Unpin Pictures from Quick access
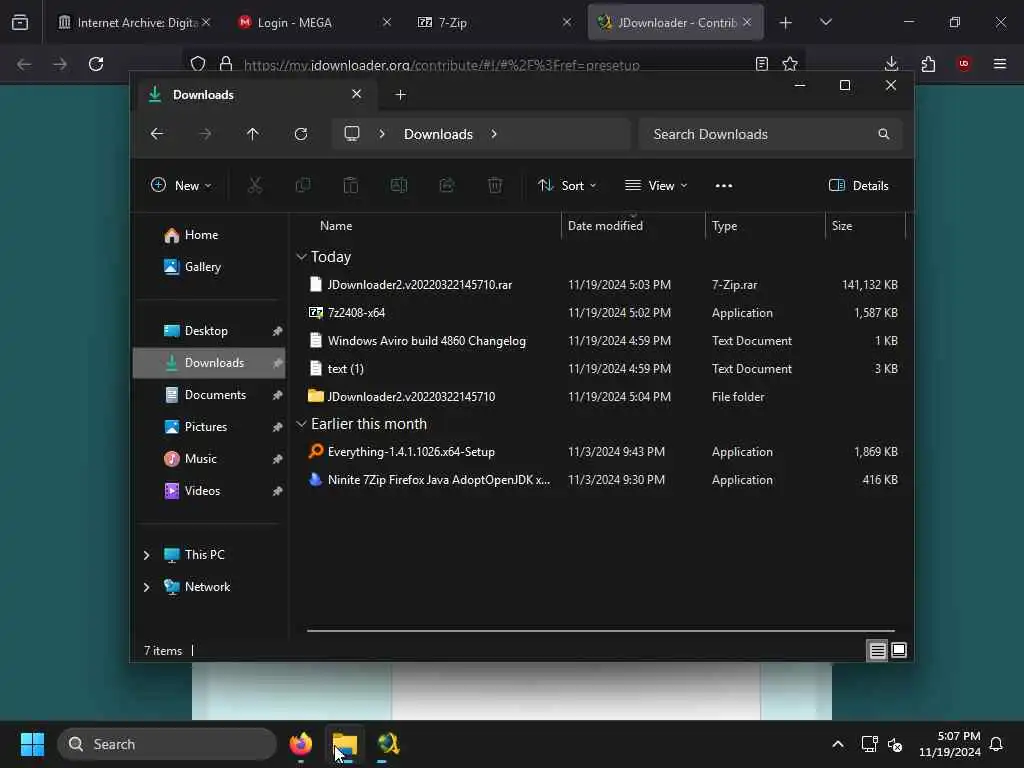 (278, 427)
